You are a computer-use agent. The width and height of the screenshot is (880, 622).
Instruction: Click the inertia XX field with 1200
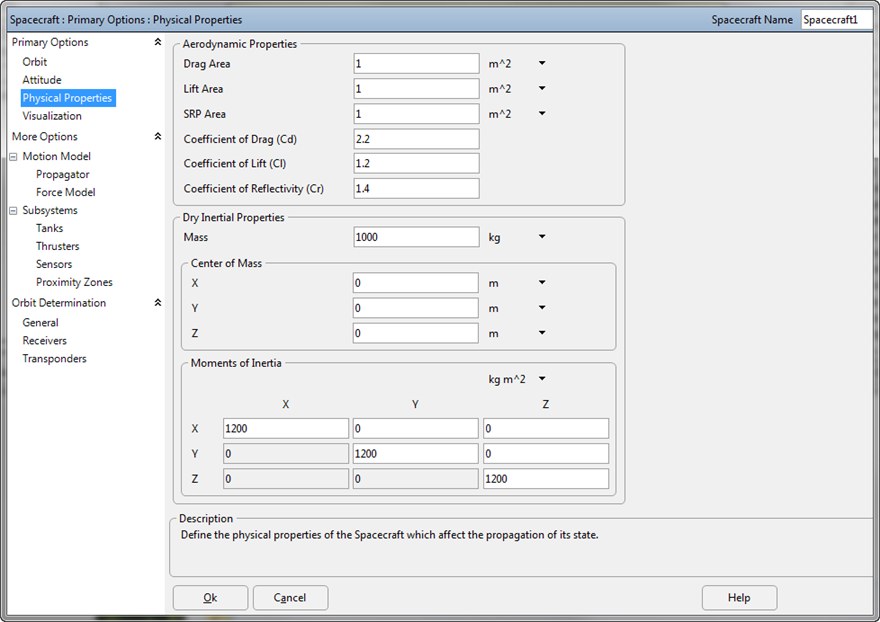[286, 428]
